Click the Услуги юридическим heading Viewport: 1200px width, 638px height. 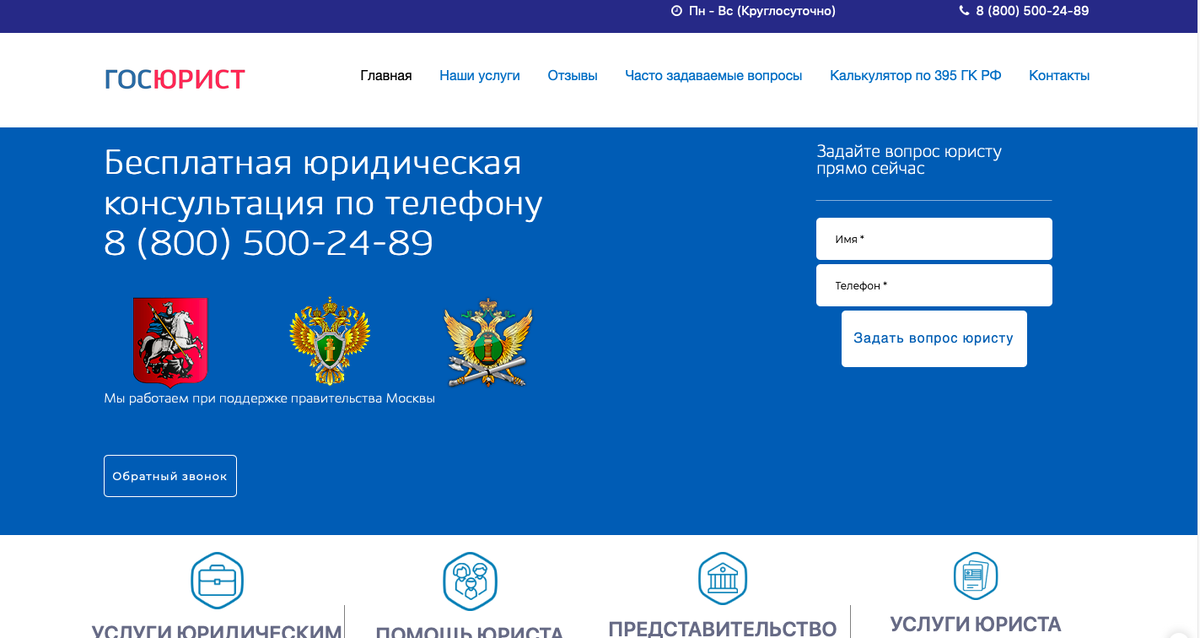[217, 629]
